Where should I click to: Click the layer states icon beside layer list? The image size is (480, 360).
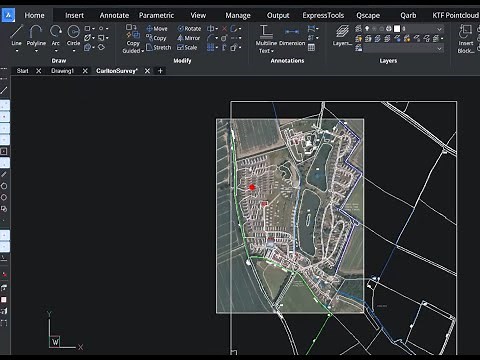pyautogui.click(x=358, y=29)
